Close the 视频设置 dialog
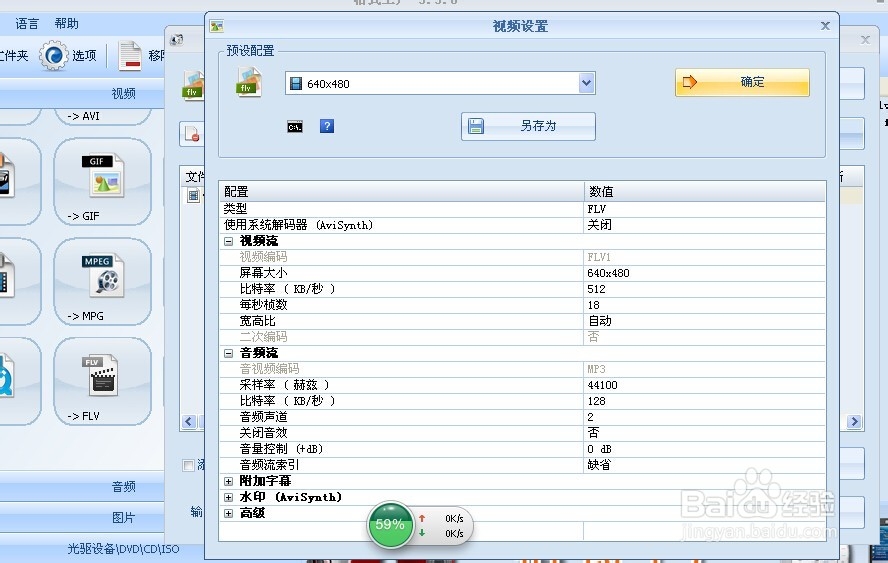The width and height of the screenshot is (888, 563). click(x=825, y=26)
